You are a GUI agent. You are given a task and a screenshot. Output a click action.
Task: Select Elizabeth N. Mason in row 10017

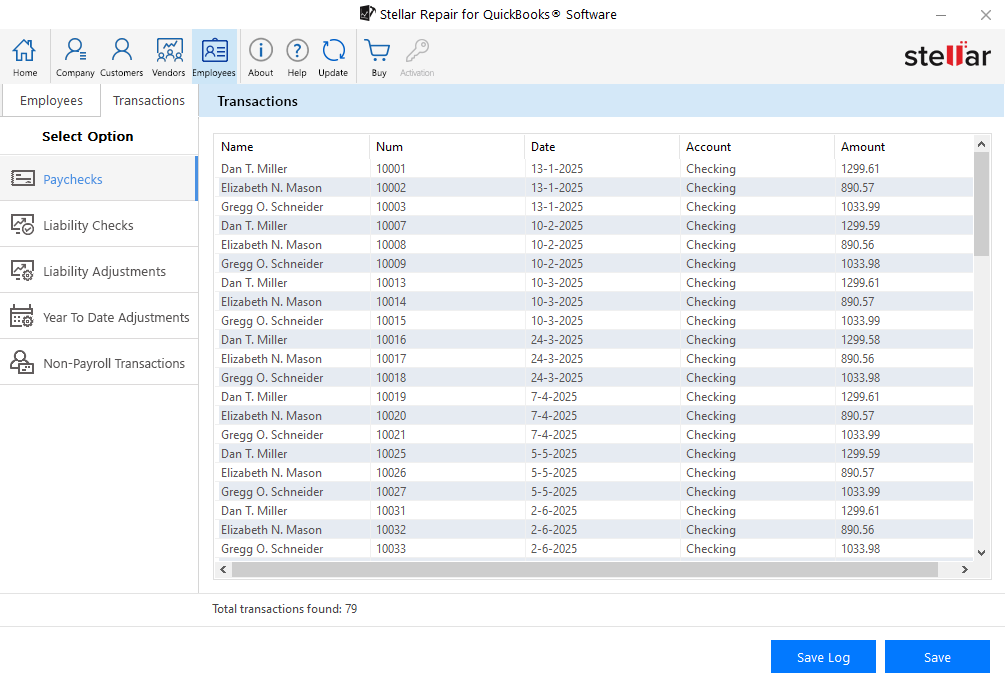(272, 359)
